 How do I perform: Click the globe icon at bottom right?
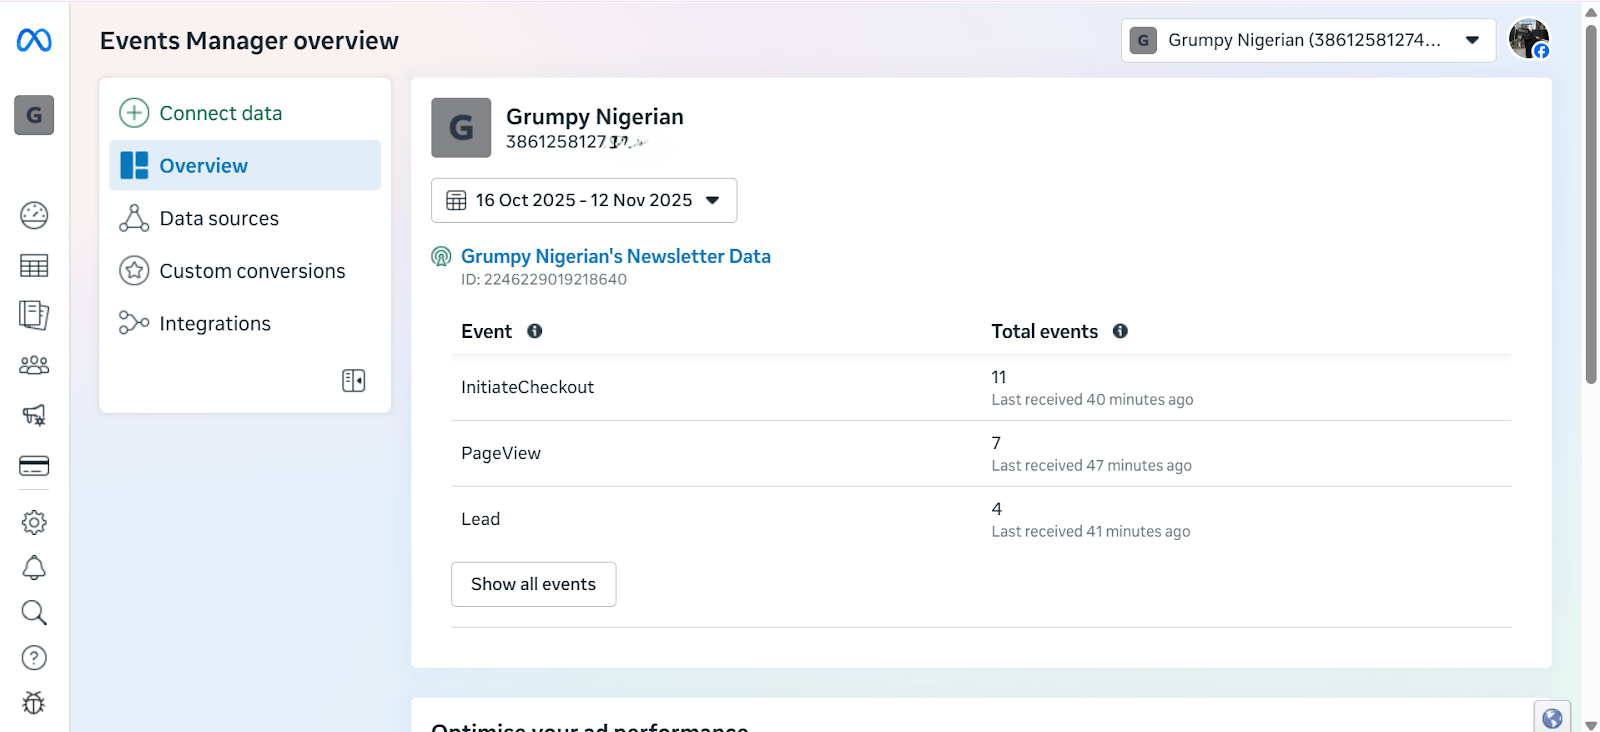pos(1552,718)
